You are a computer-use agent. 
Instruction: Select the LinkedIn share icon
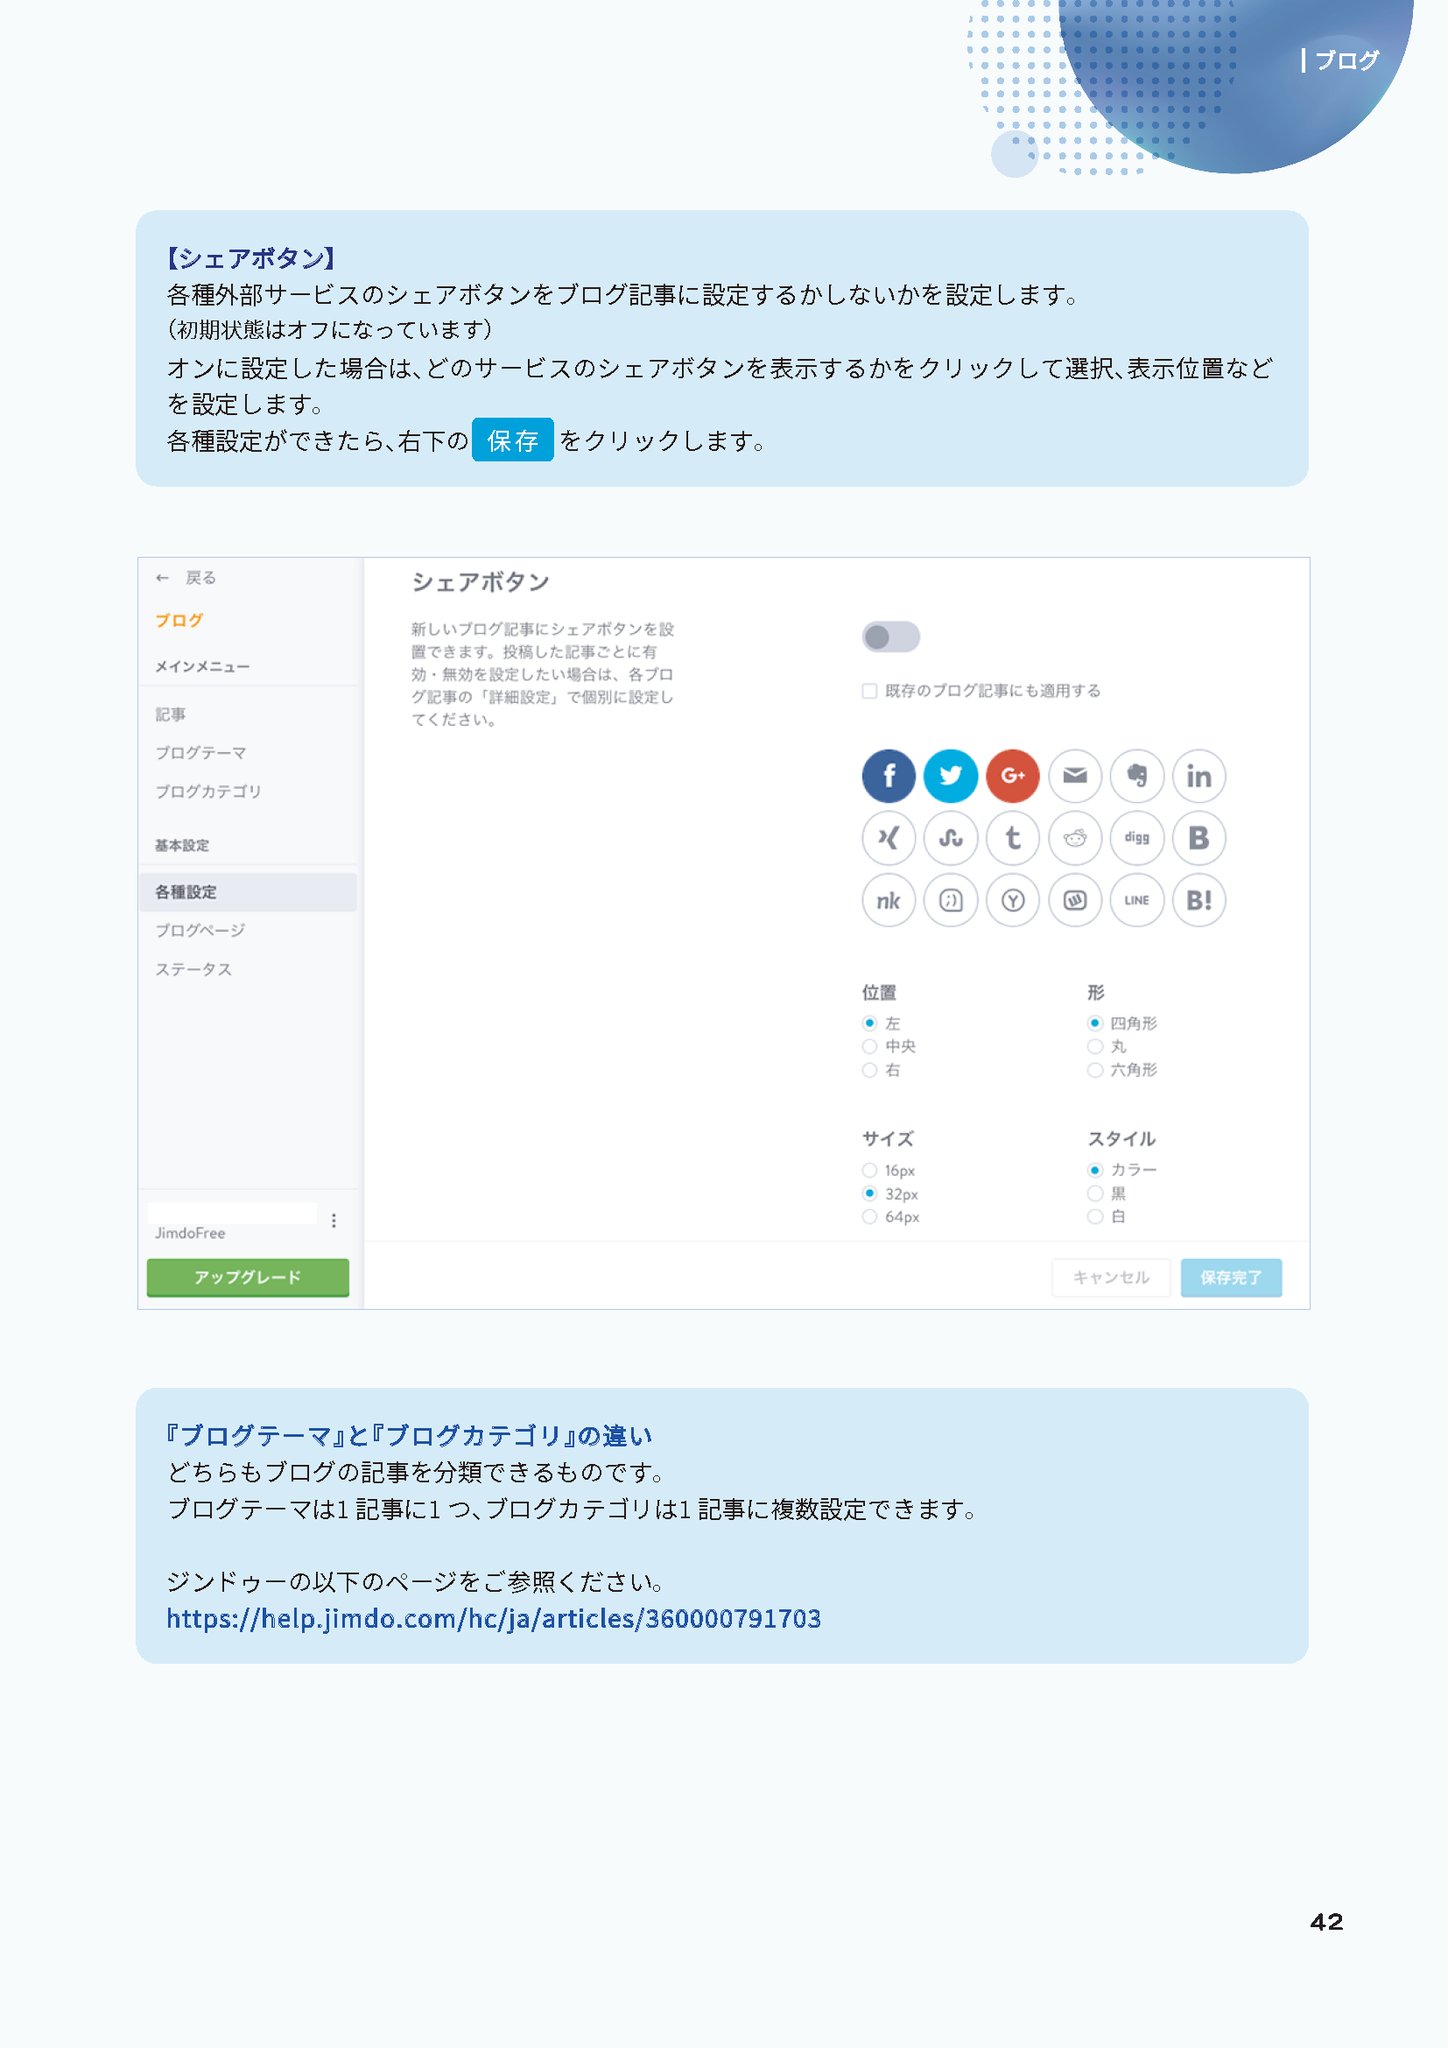[x=1199, y=776]
